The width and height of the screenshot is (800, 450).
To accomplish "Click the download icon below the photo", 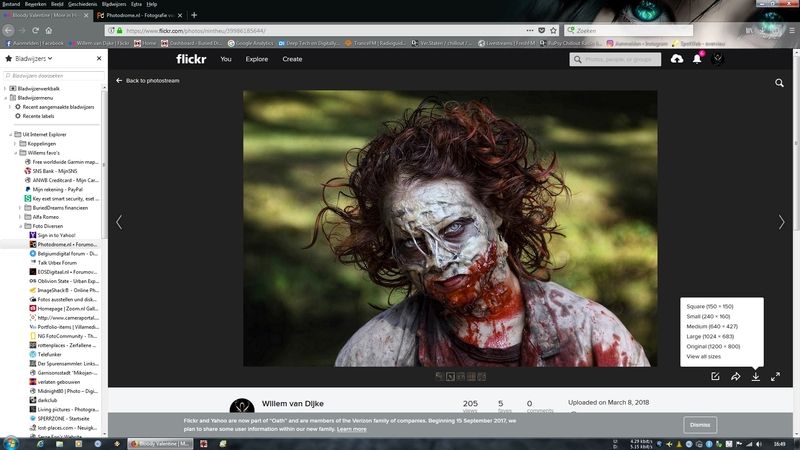I will [756, 377].
